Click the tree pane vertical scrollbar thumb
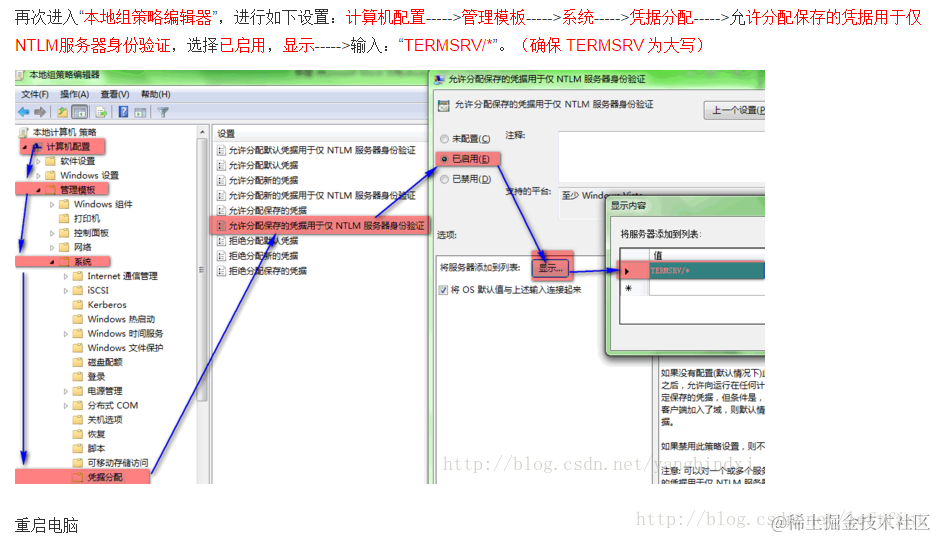937x539 pixels. [202, 269]
